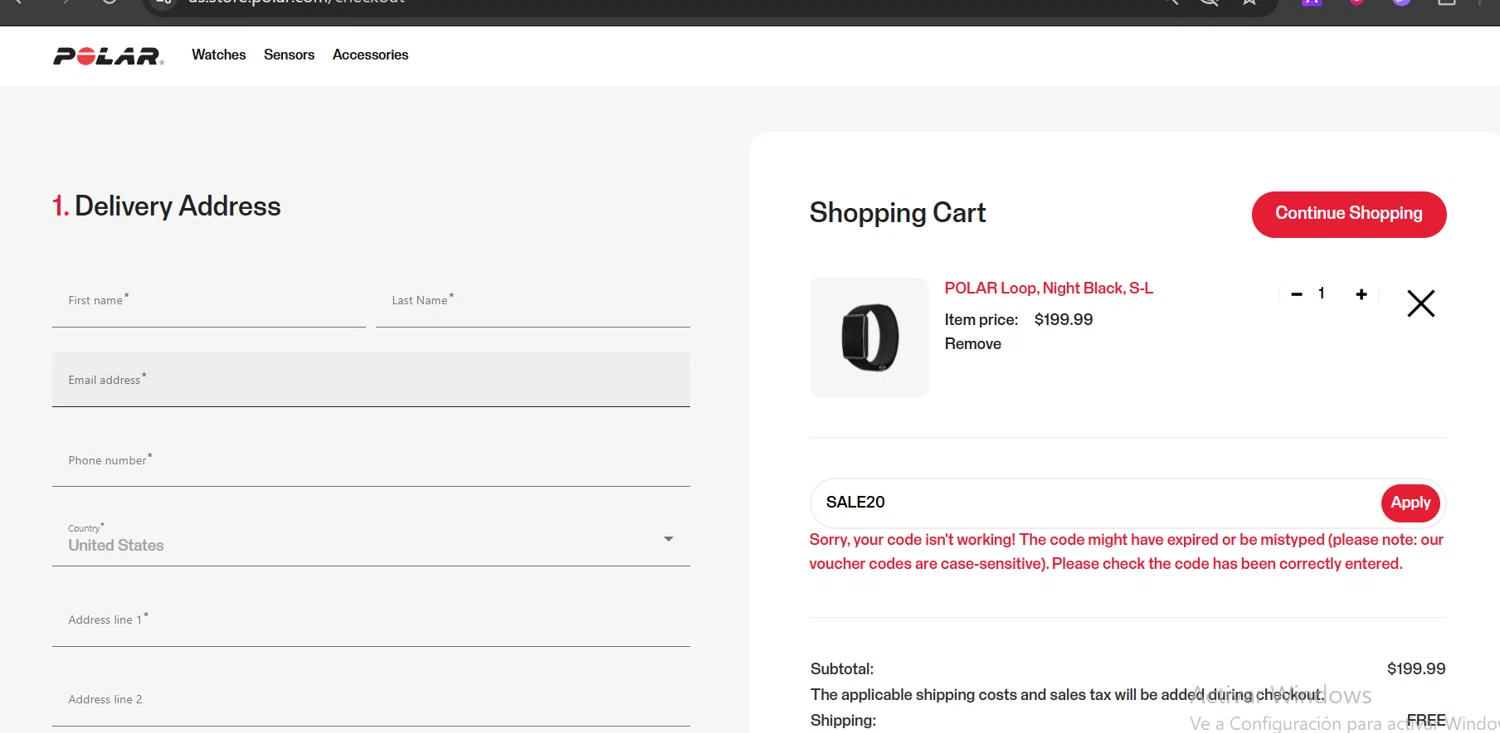The image size is (1500, 733).
Task: Click the quantity value 1
Action: 1321,294
